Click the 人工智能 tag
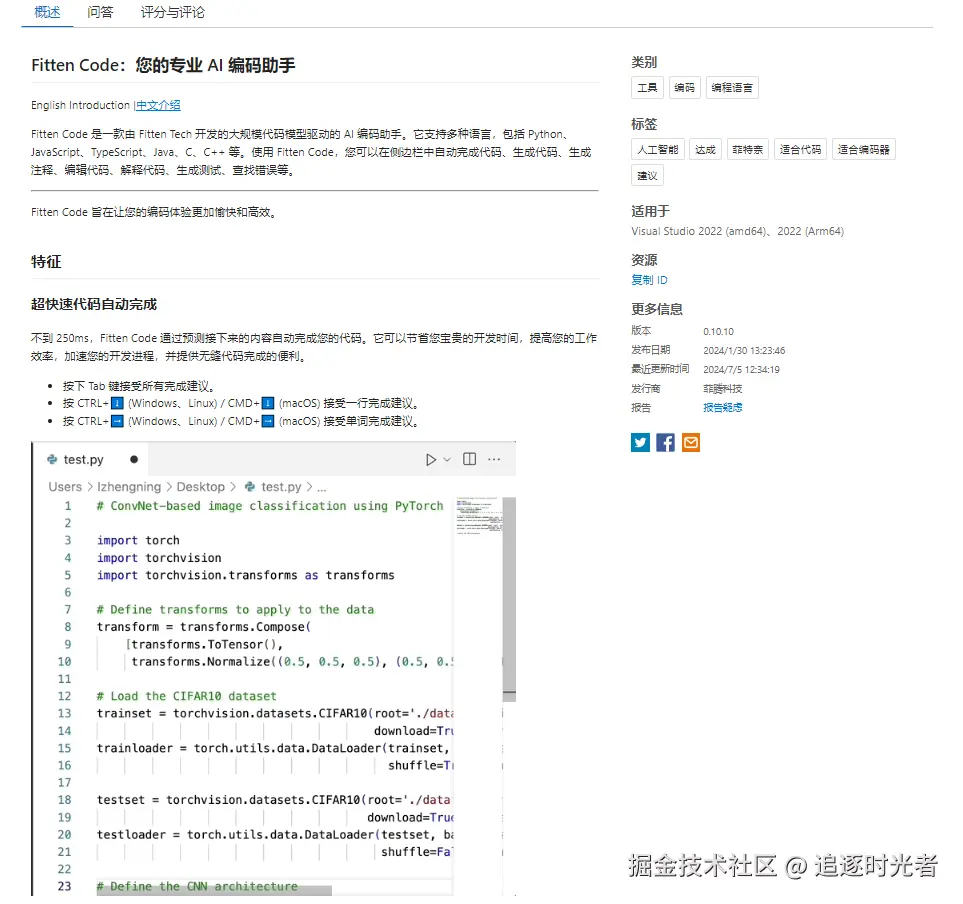The width and height of the screenshot is (963, 904). [658, 149]
